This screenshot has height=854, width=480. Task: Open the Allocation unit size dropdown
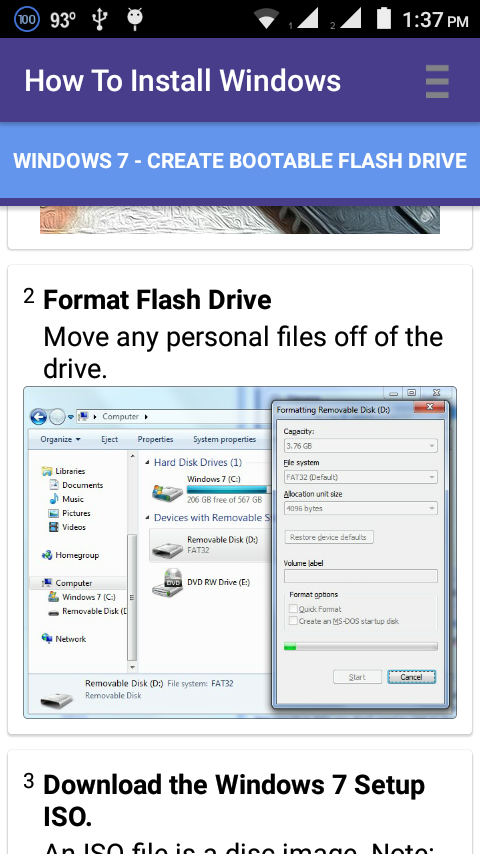(x=361, y=508)
